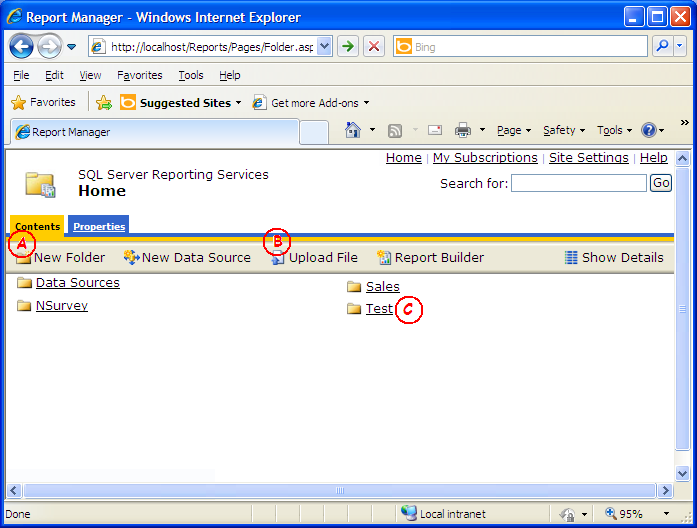Screen dimensions: 697x528
Task: Open the Sales folder link
Action: pos(383,287)
